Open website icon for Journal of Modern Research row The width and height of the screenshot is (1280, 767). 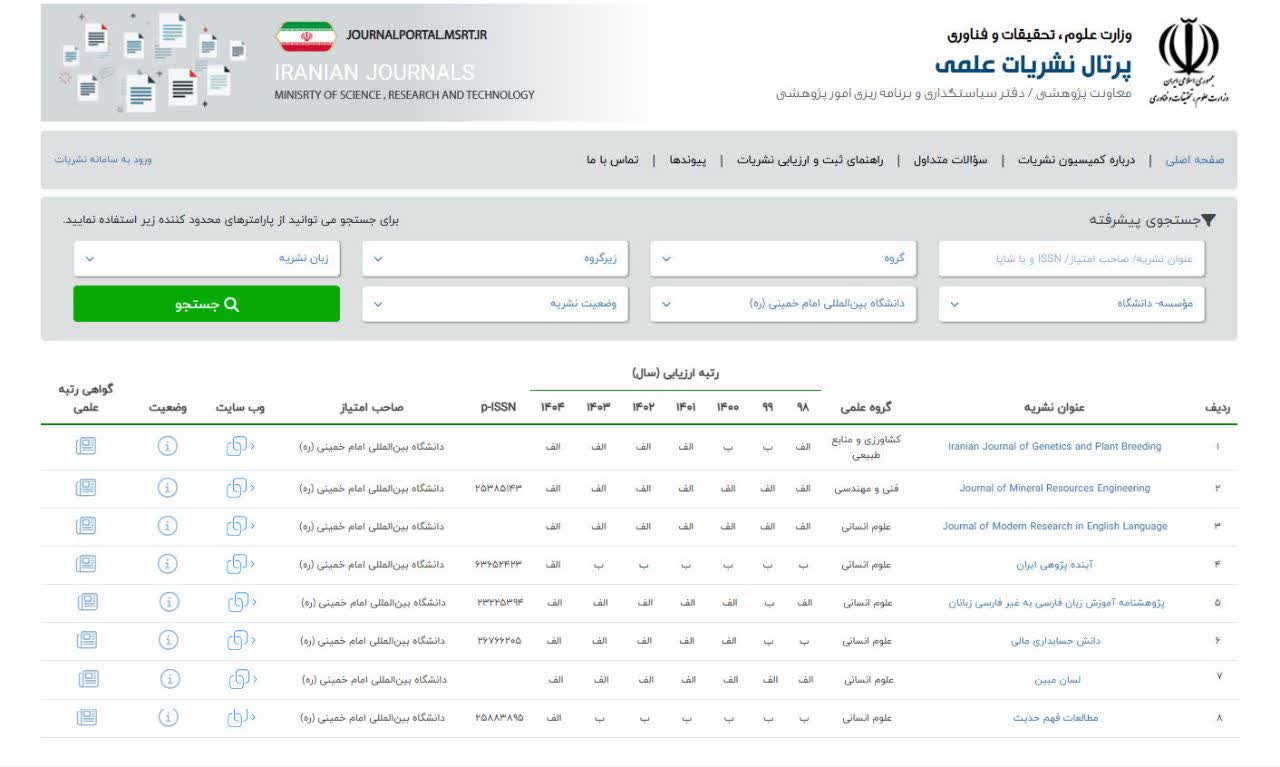click(240, 526)
